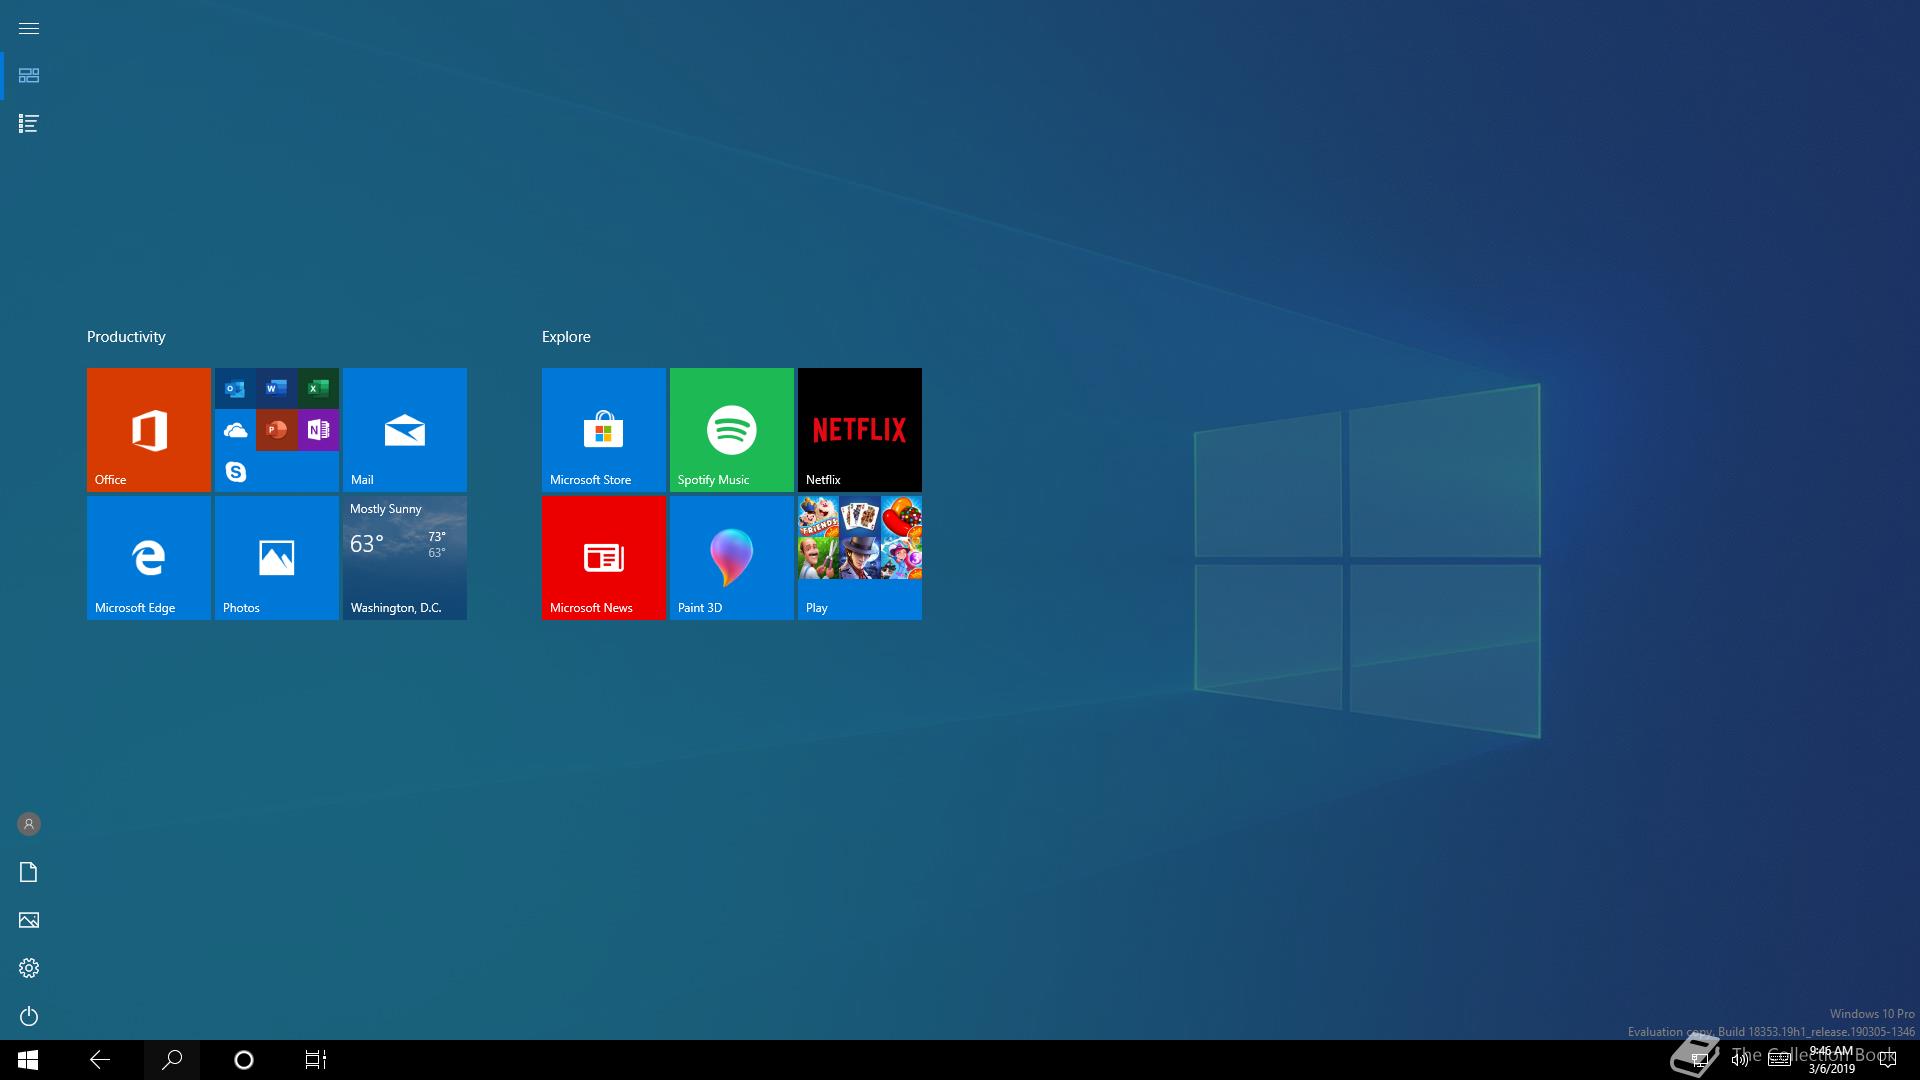Launch the Spotify Music tile
The image size is (1920, 1080).
[731, 429]
